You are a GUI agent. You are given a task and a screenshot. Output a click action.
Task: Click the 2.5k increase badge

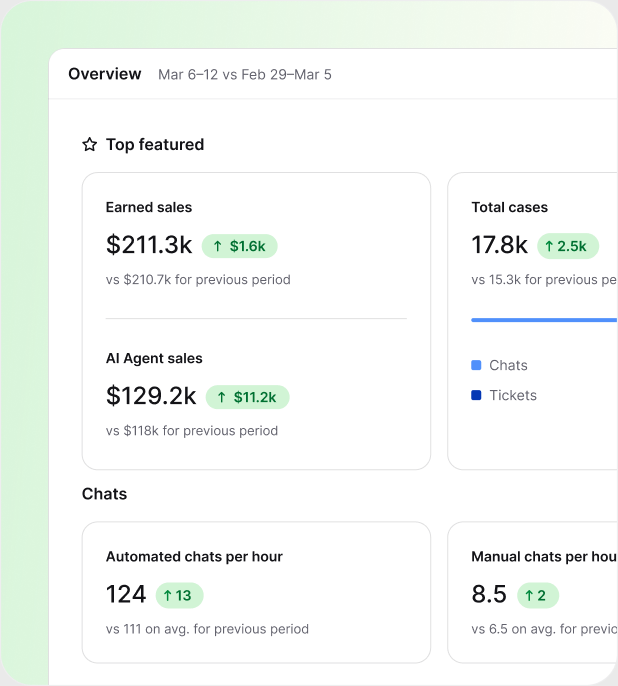pos(568,246)
